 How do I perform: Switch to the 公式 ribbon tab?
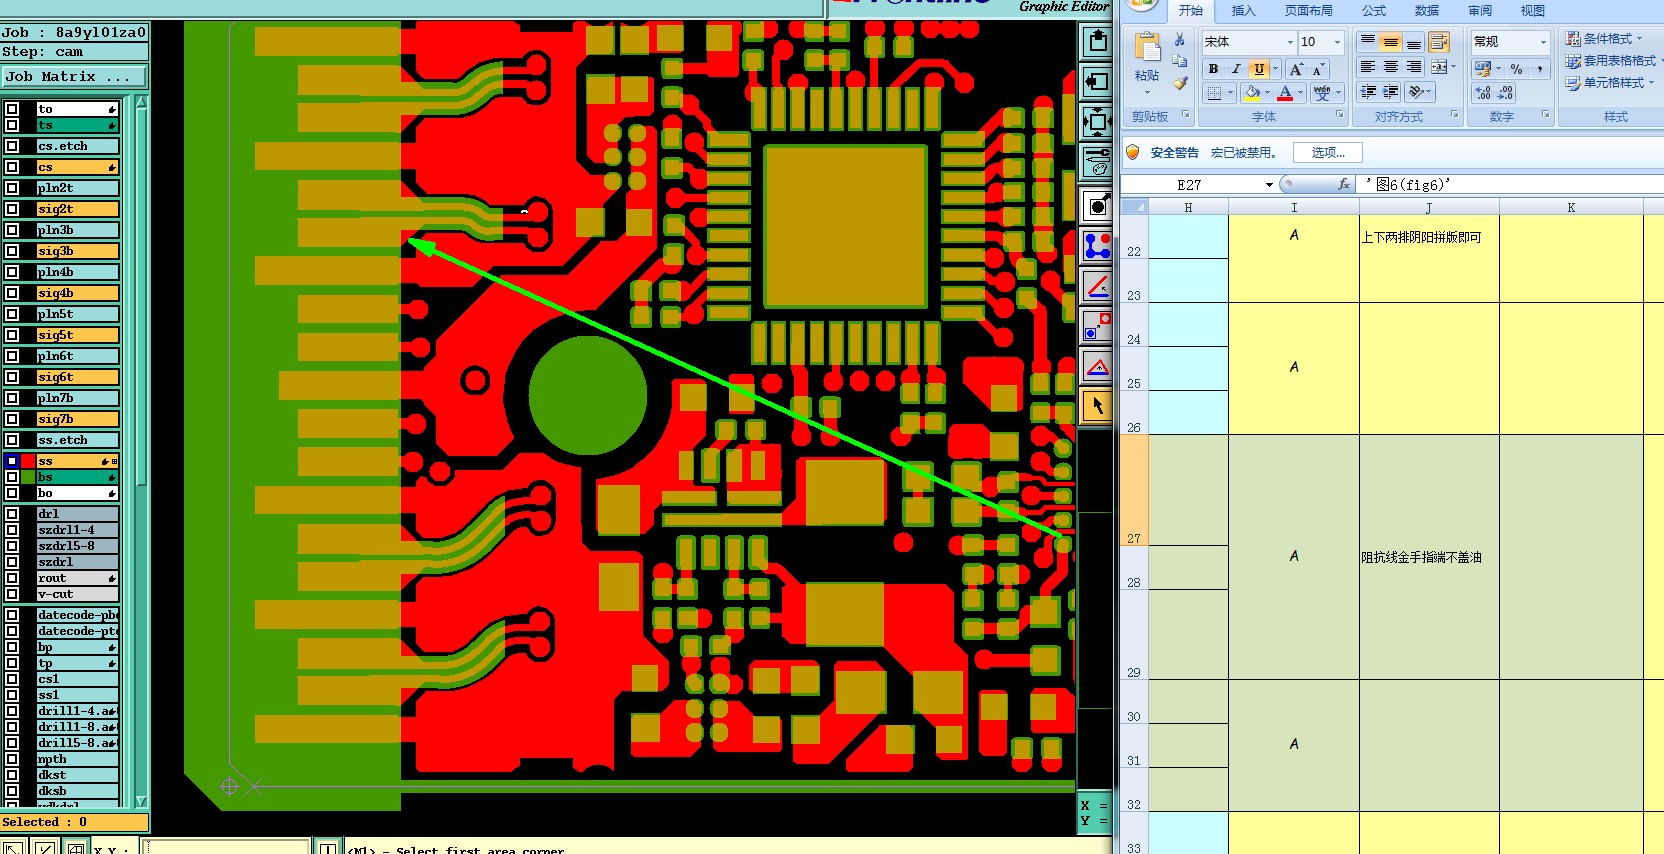(1374, 11)
